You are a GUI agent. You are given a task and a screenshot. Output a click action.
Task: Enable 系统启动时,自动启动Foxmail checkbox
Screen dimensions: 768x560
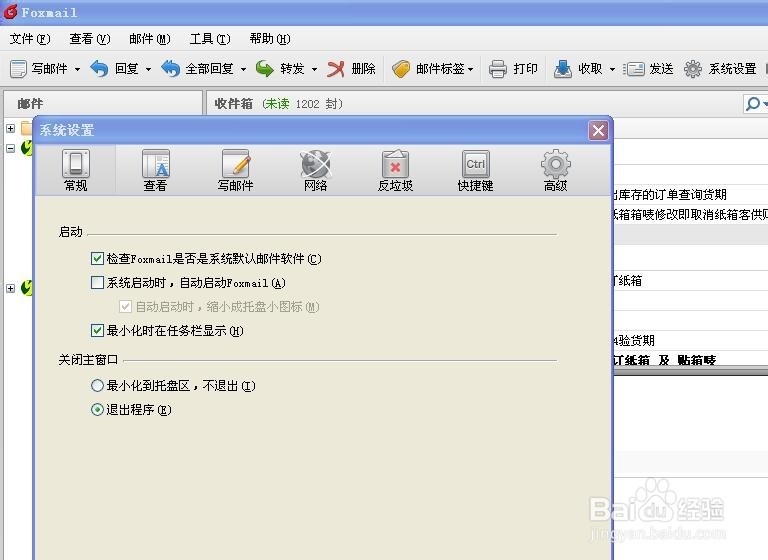[97, 282]
